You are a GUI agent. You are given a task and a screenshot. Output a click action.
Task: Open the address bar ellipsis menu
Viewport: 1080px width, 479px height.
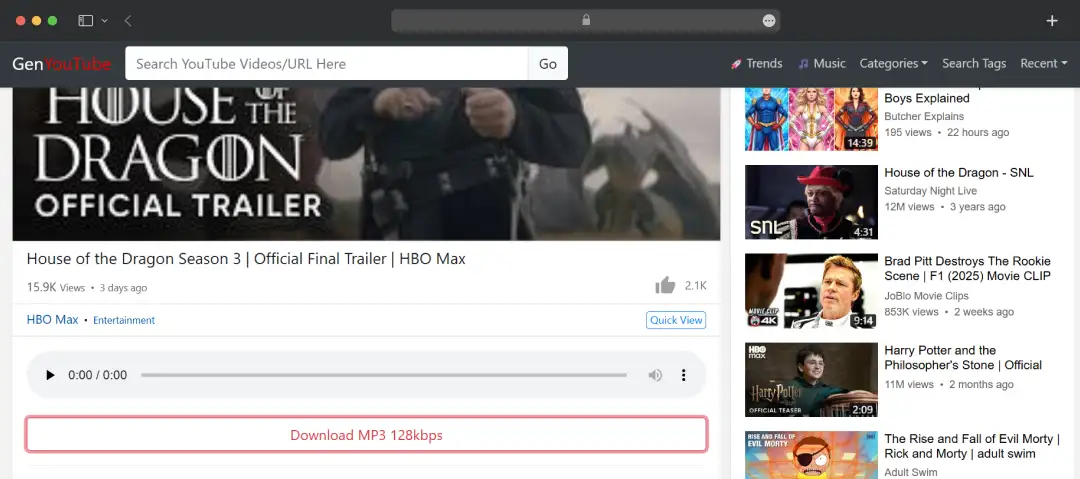pyautogui.click(x=769, y=21)
